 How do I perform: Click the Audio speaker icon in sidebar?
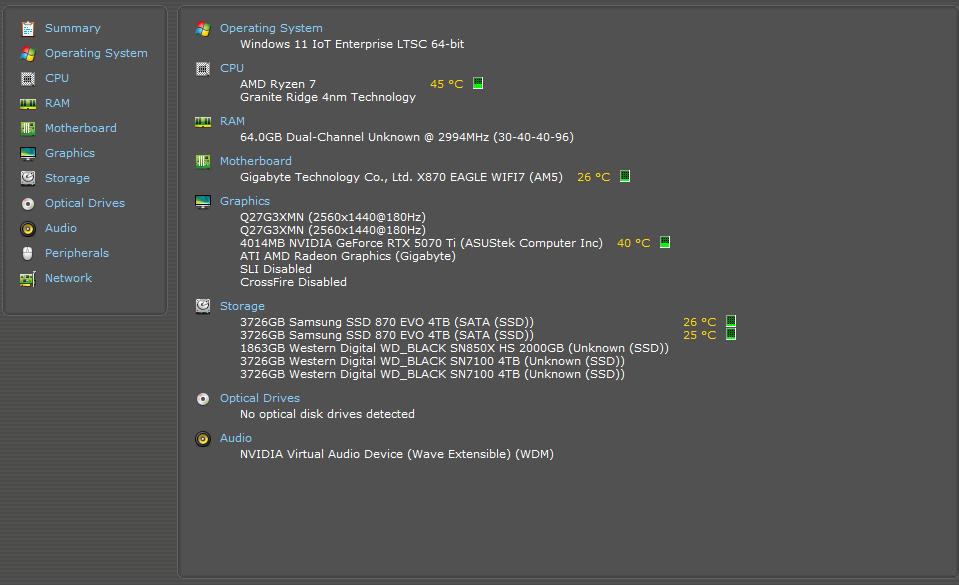(28, 229)
